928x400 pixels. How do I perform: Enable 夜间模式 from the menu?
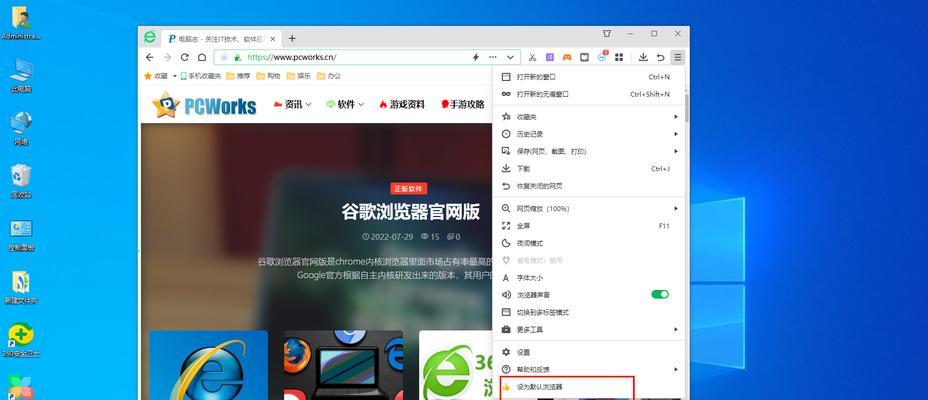pyautogui.click(x=589, y=243)
